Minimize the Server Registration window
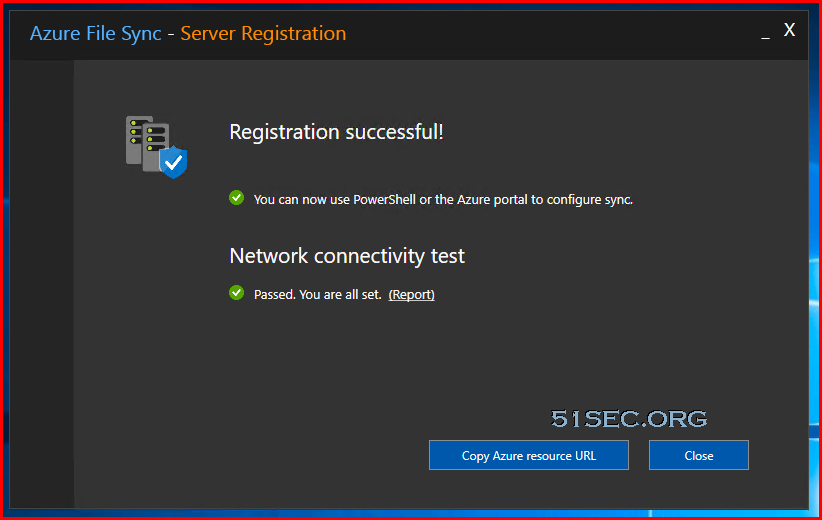822x520 pixels. point(765,34)
